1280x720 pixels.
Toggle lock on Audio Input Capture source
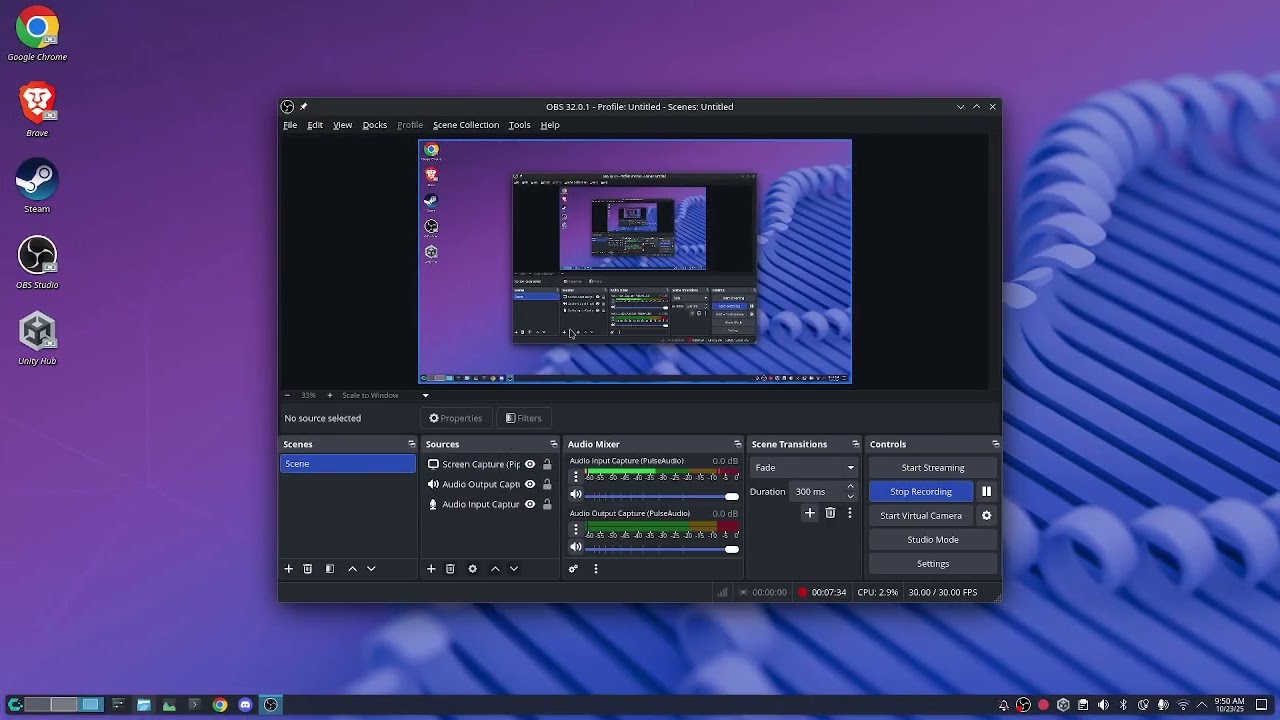point(547,504)
